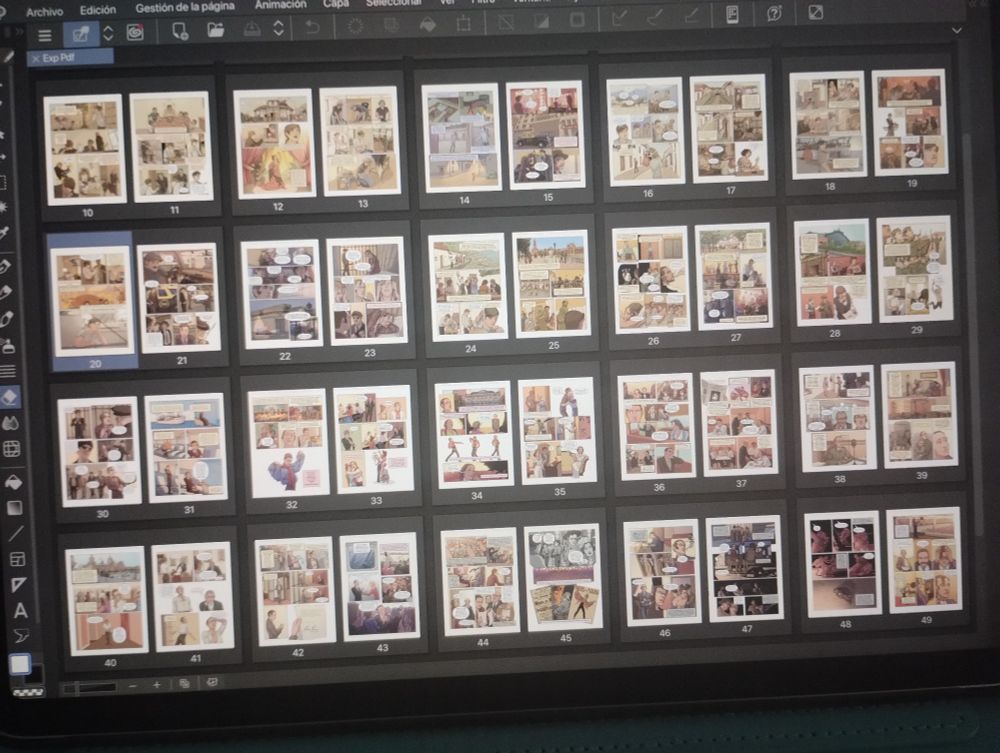Click the Scale/Rotate transform icon
The height and width of the screenshot is (753, 1000).
tap(464, 24)
